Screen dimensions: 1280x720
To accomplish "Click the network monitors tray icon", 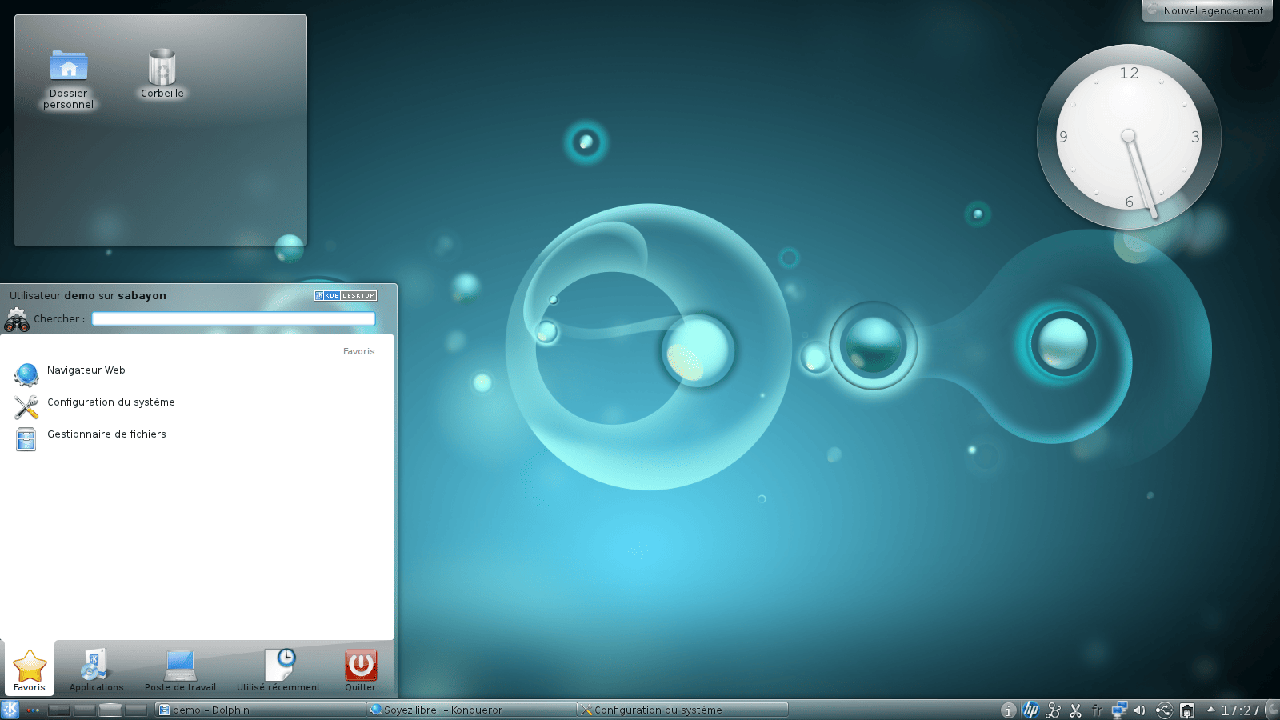I will click(x=1120, y=710).
